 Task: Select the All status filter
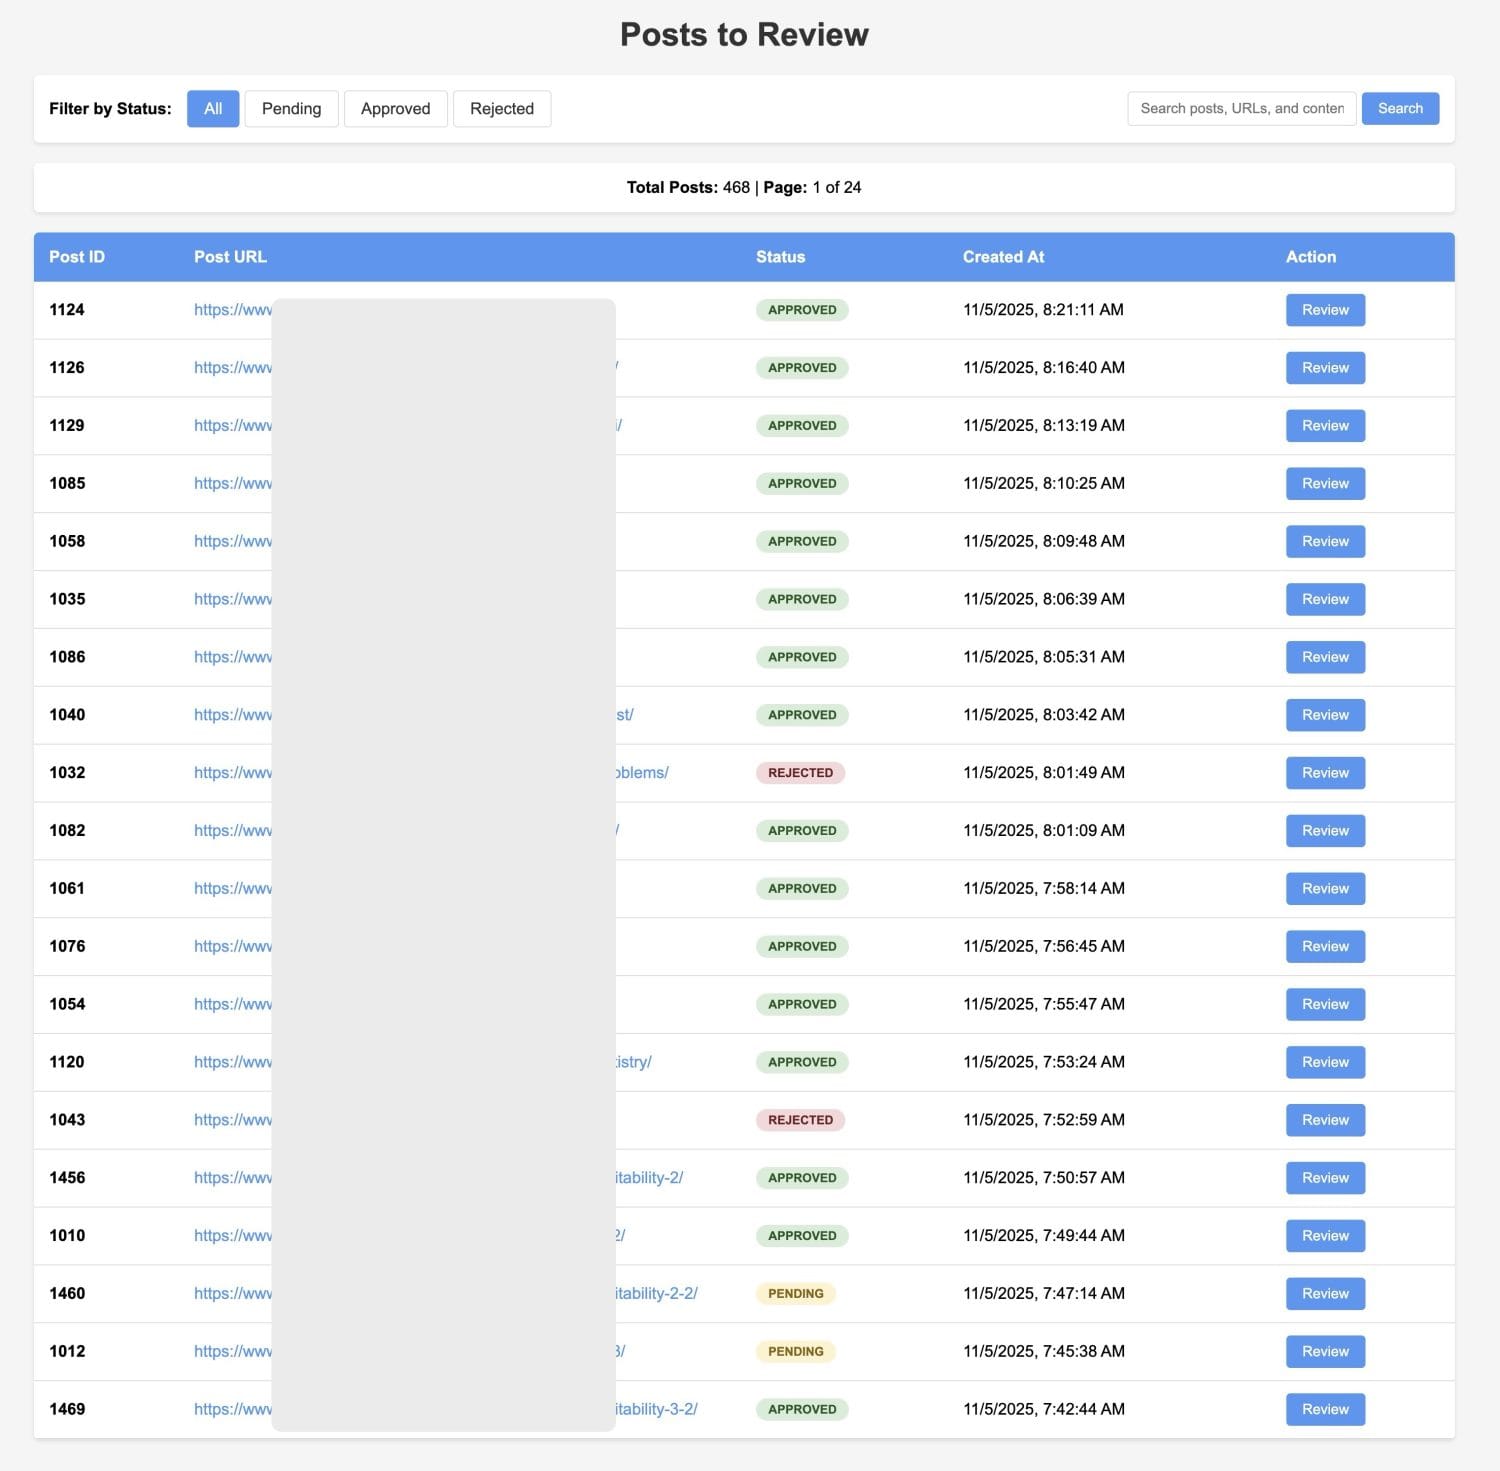(x=213, y=109)
